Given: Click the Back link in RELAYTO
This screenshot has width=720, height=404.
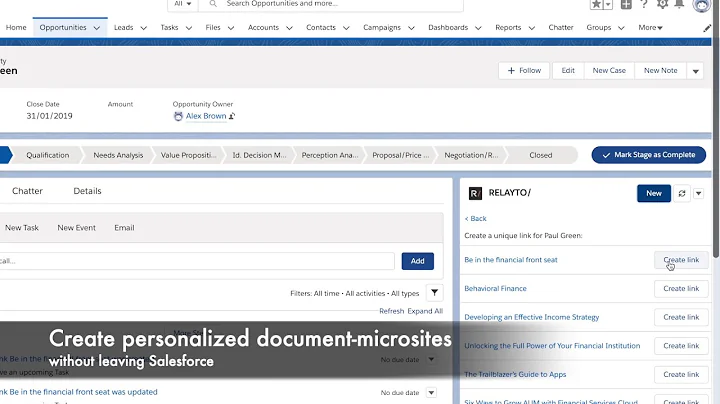Looking at the screenshot, I should pos(475,219).
